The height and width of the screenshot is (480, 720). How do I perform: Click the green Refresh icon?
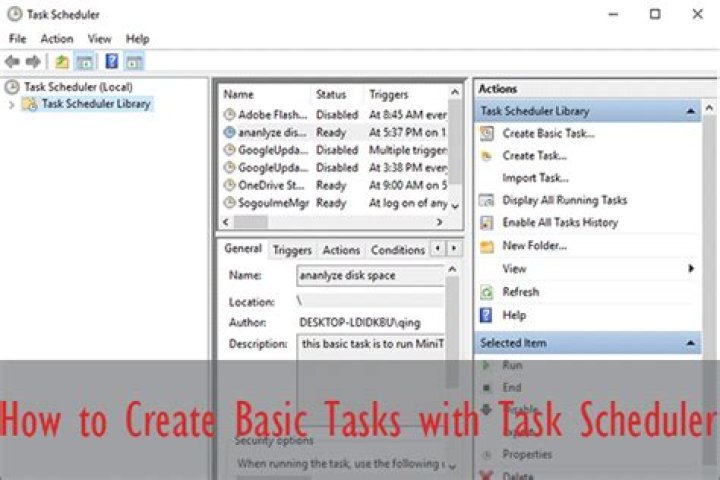487,292
